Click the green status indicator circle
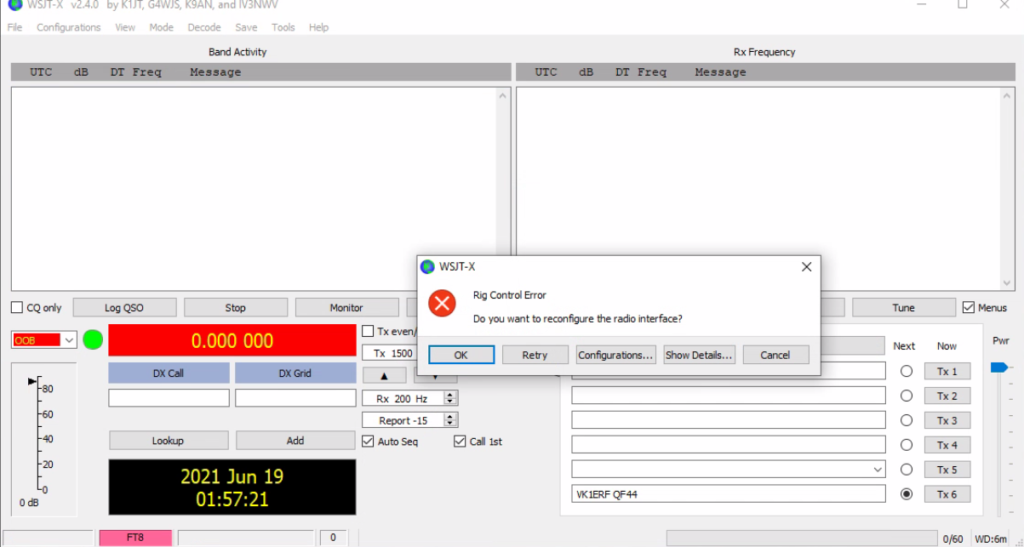Screen dimensions: 1024x547 point(93,340)
